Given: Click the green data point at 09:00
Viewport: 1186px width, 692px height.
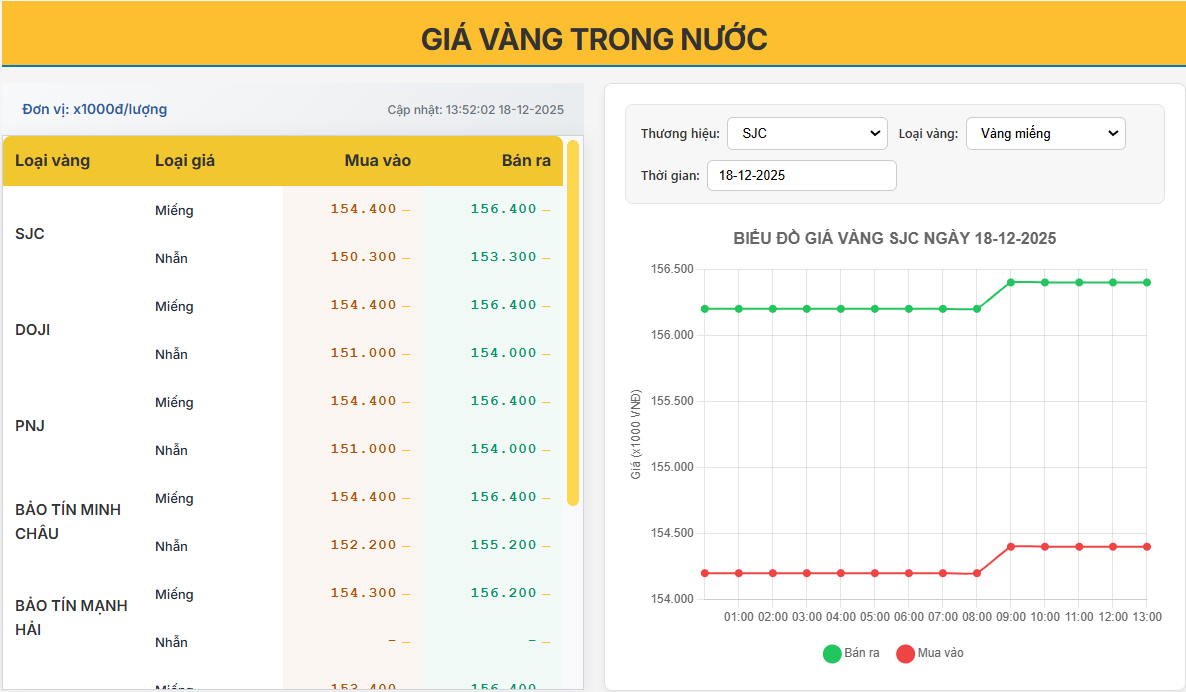Looking at the screenshot, I should (x=1010, y=282).
